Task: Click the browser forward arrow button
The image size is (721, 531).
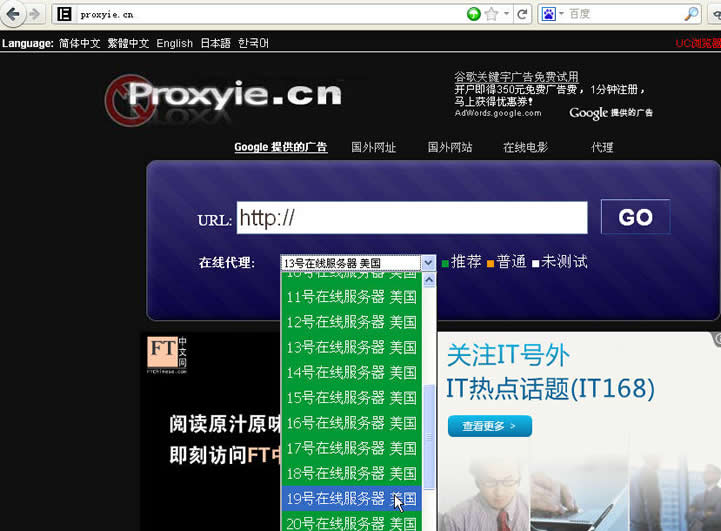Action: [x=34, y=14]
